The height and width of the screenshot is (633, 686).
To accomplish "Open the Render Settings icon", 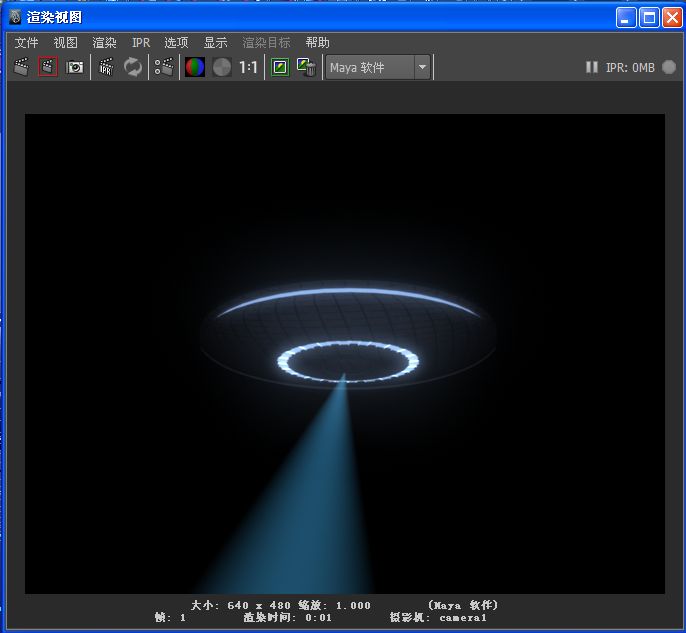I will (x=164, y=67).
